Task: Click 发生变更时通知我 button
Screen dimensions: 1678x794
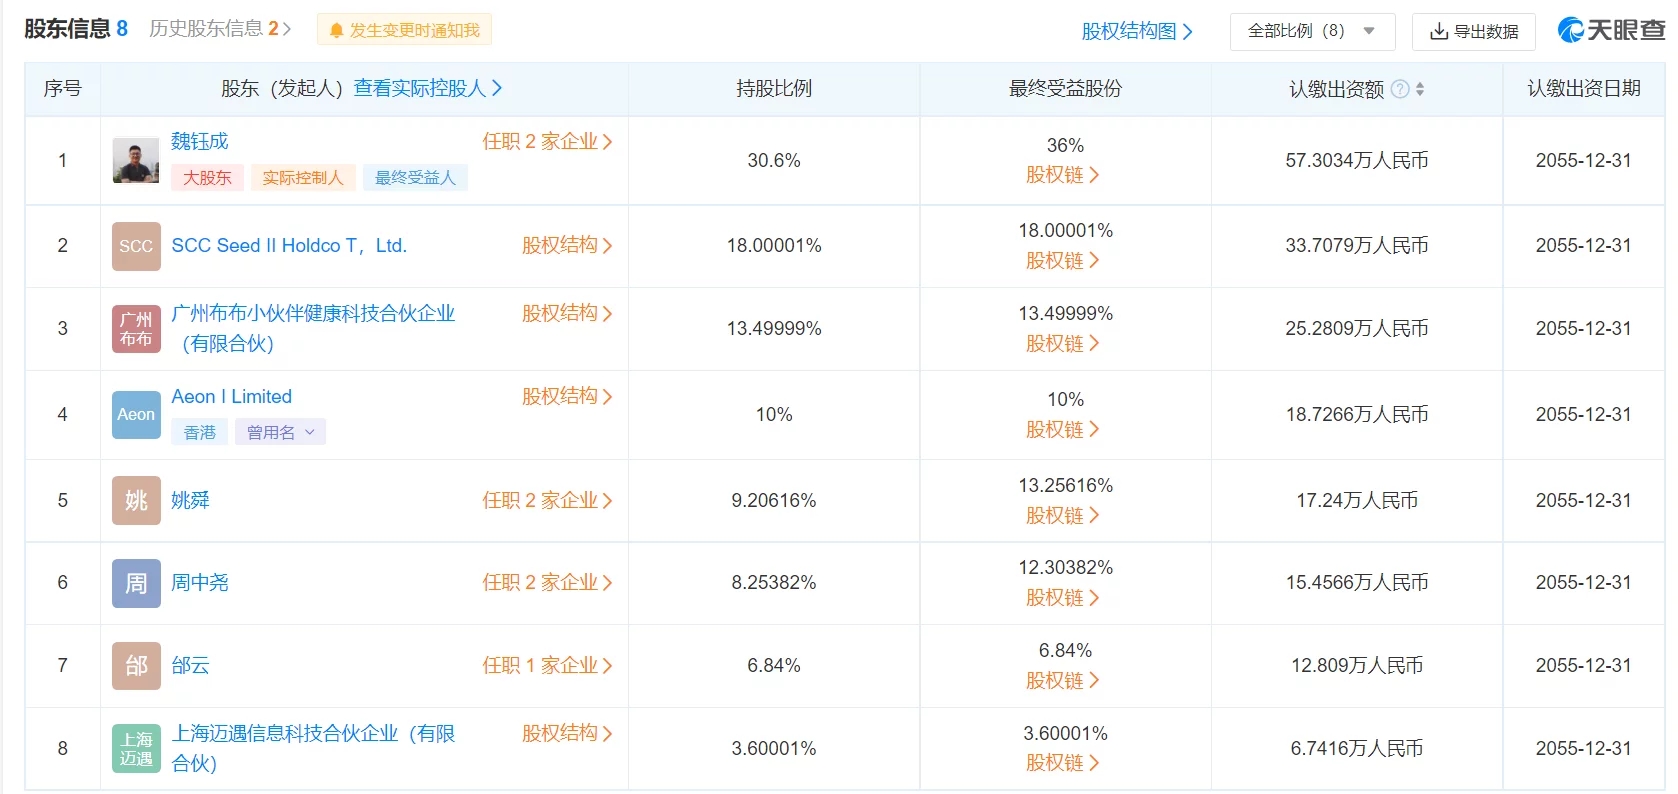Action: [x=404, y=31]
